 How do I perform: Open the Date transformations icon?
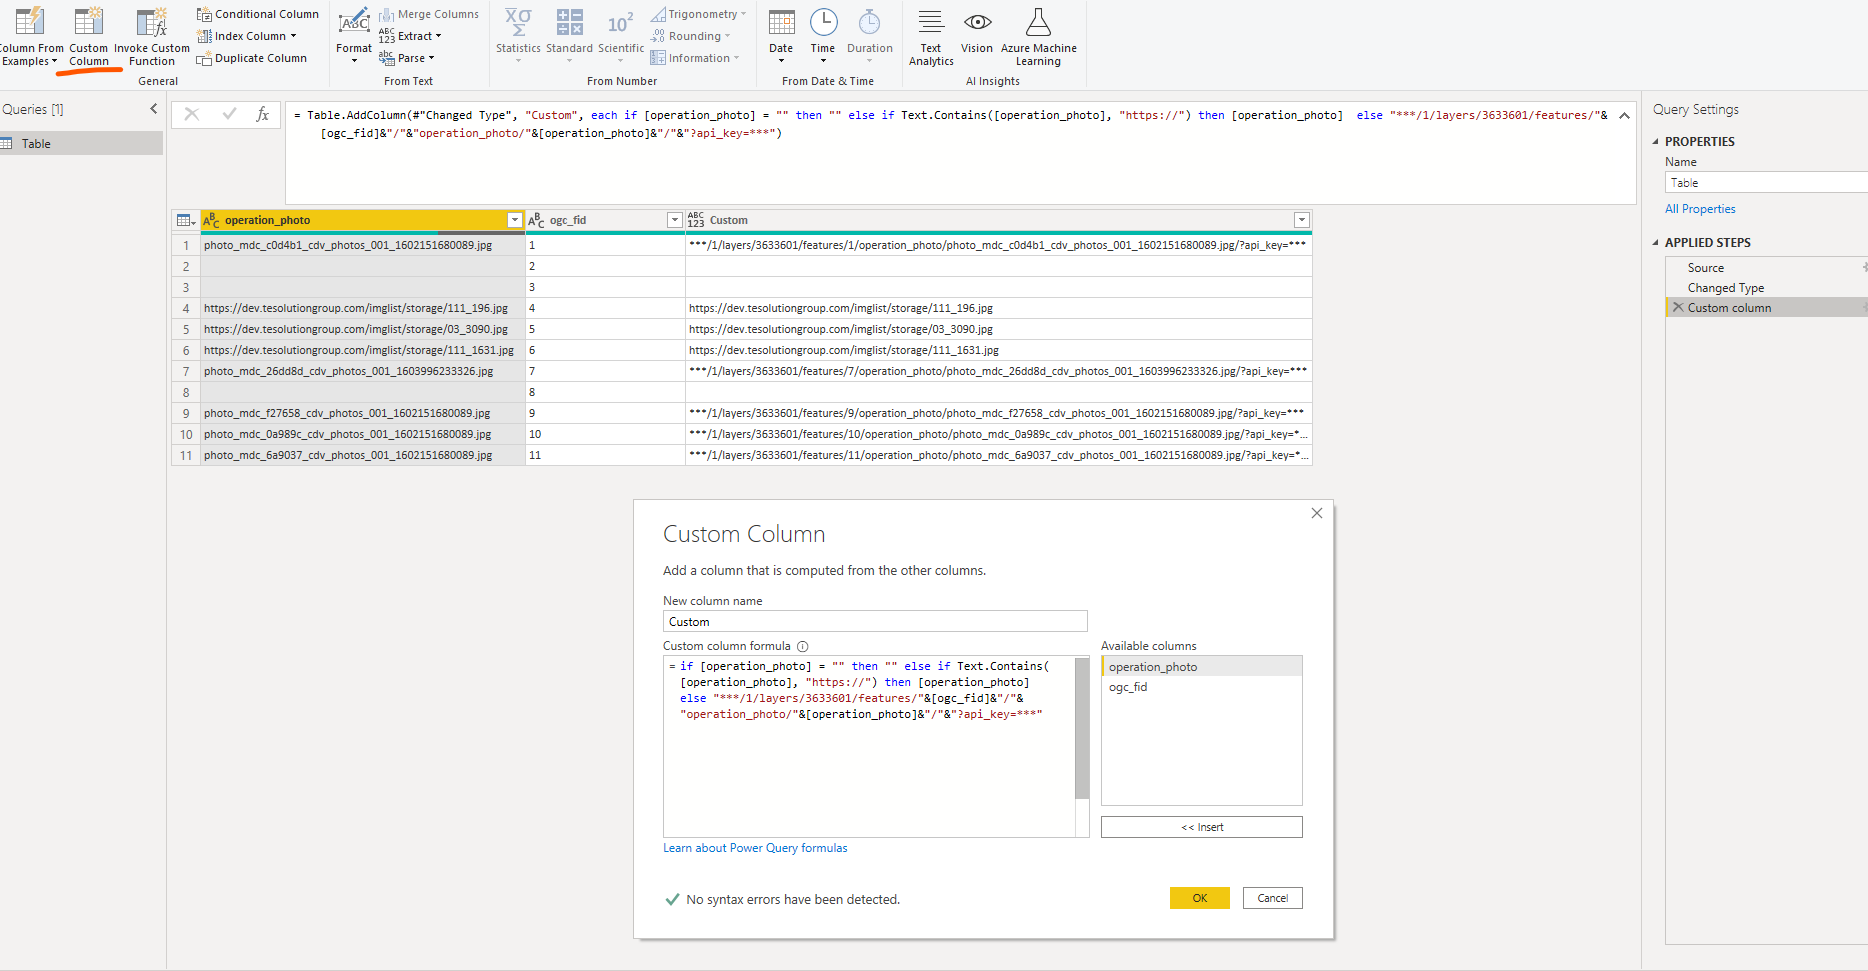coord(781,22)
